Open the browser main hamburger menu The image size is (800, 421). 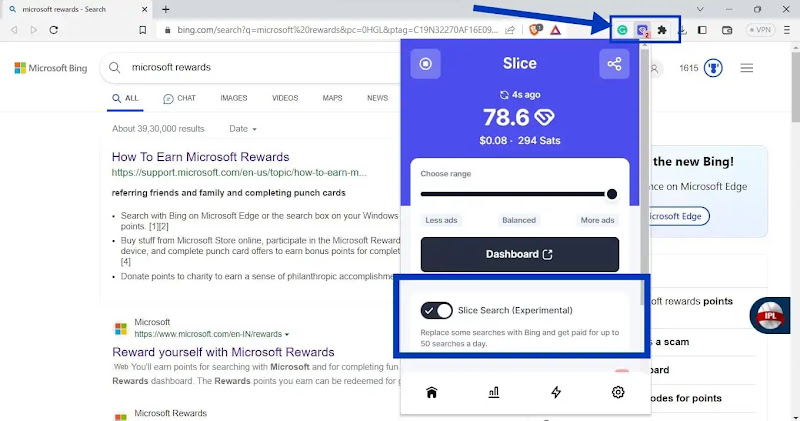(x=787, y=30)
